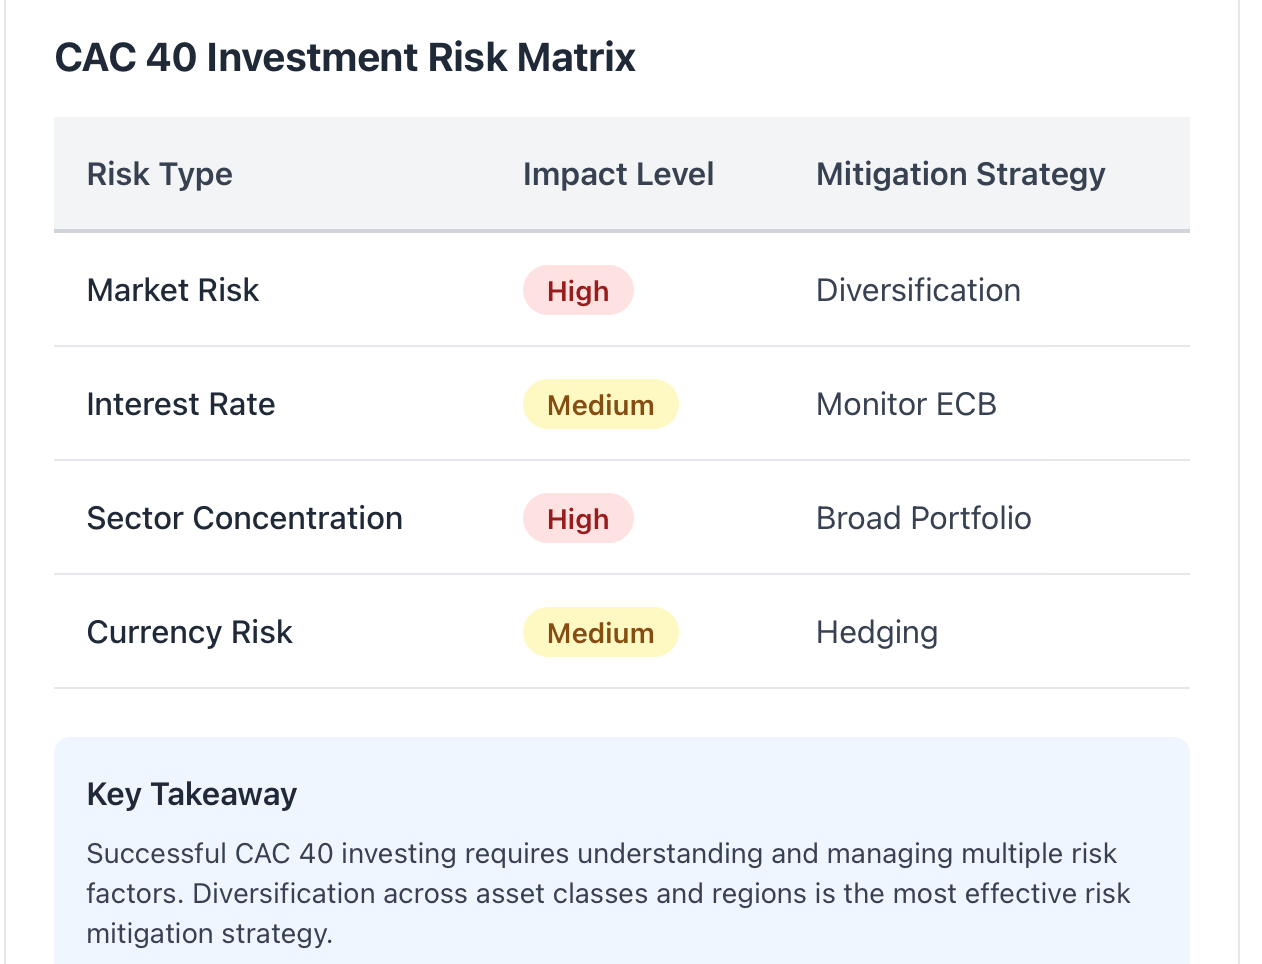
Task: Click the Risk Type column header
Action: point(160,174)
